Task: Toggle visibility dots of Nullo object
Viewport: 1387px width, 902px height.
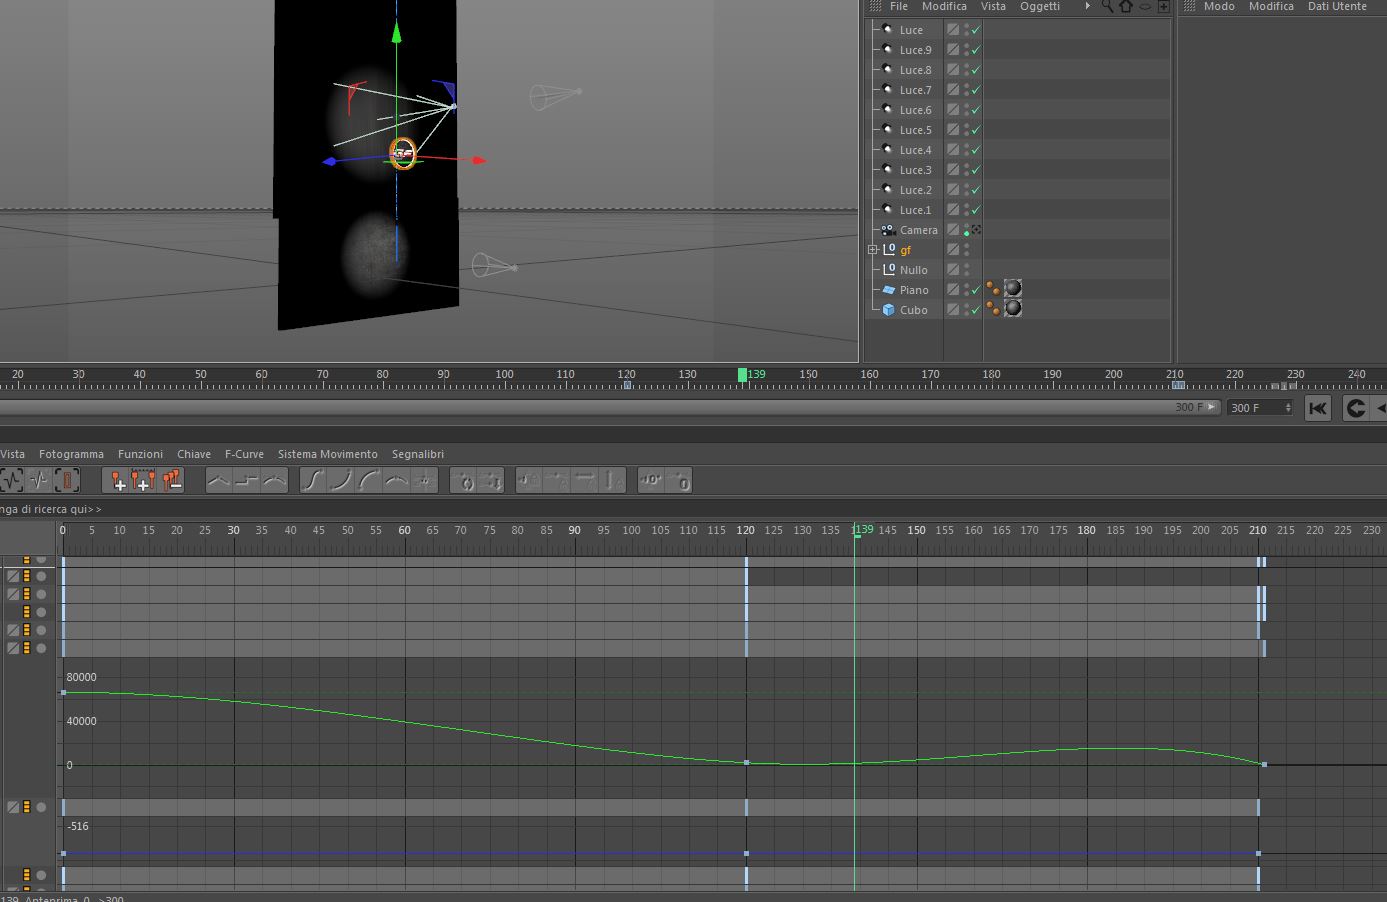Action: [966, 270]
